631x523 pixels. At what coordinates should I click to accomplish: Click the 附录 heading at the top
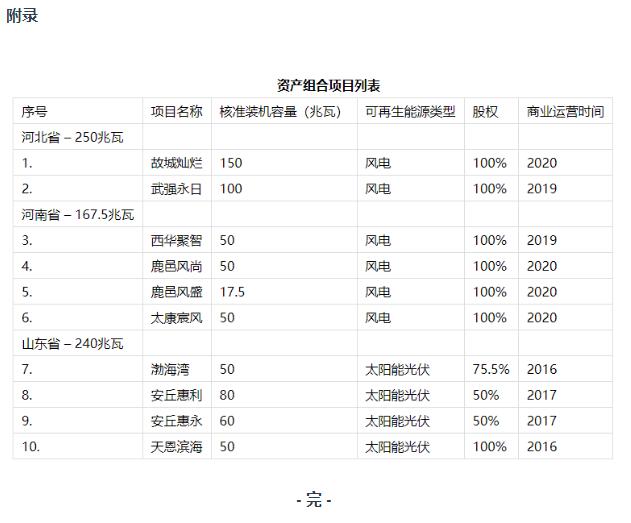pyautogui.click(x=22, y=16)
